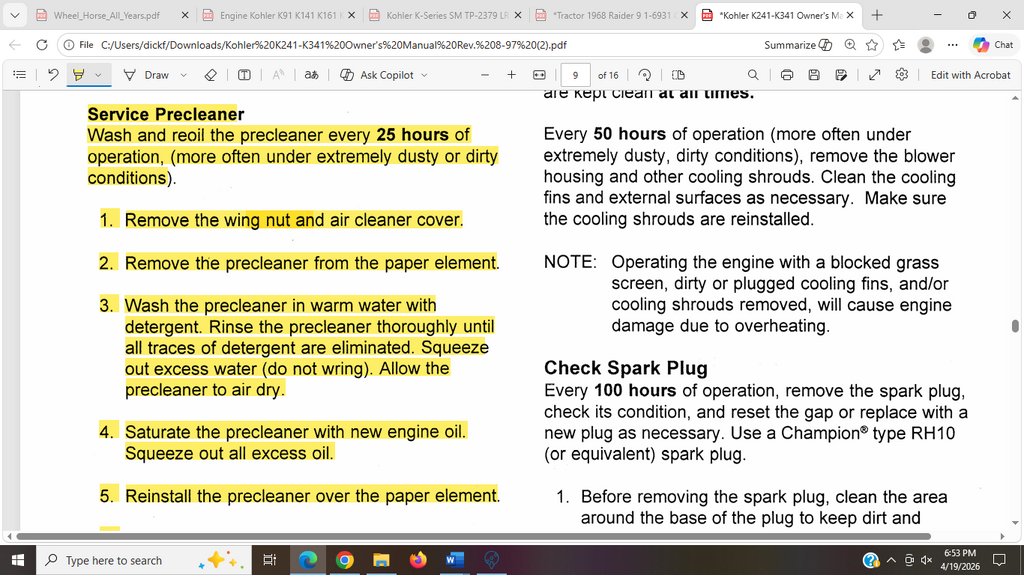Select the Erase tool in PDF toolbar
The height and width of the screenshot is (575, 1024).
click(x=210, y=75)
